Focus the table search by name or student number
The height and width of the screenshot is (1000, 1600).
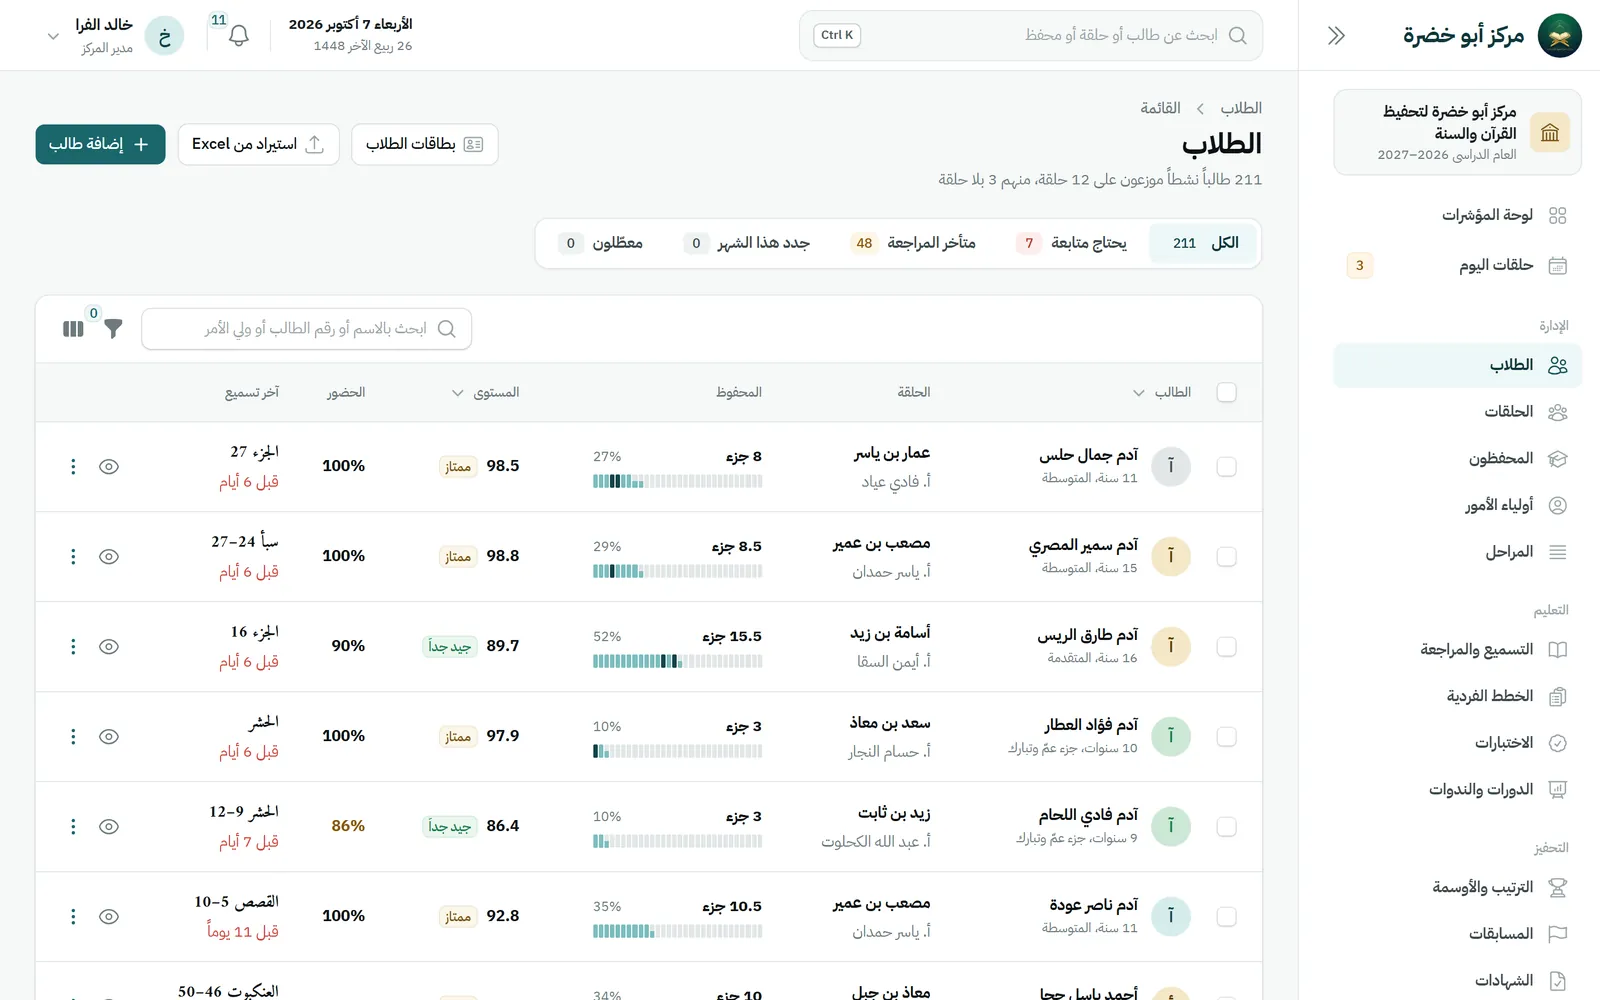307,329
